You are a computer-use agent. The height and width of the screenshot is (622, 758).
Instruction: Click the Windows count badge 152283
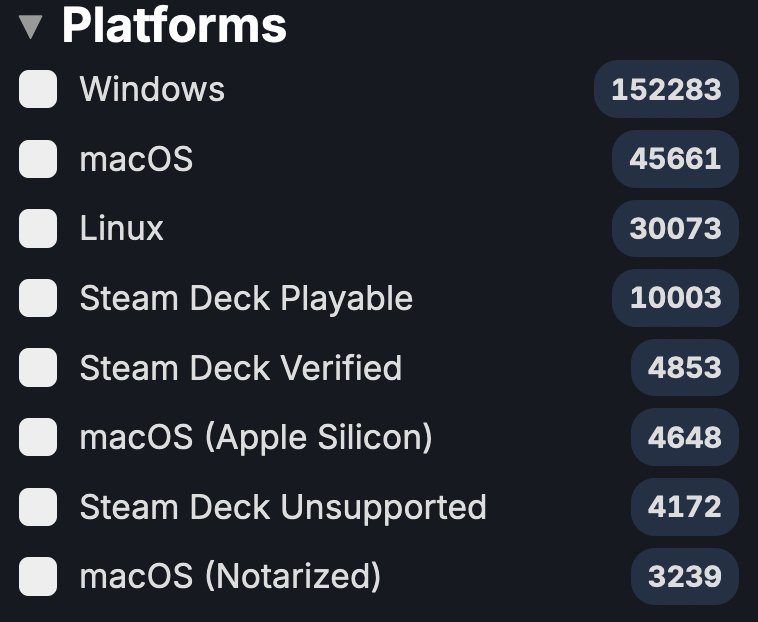(x=666, y=89)
